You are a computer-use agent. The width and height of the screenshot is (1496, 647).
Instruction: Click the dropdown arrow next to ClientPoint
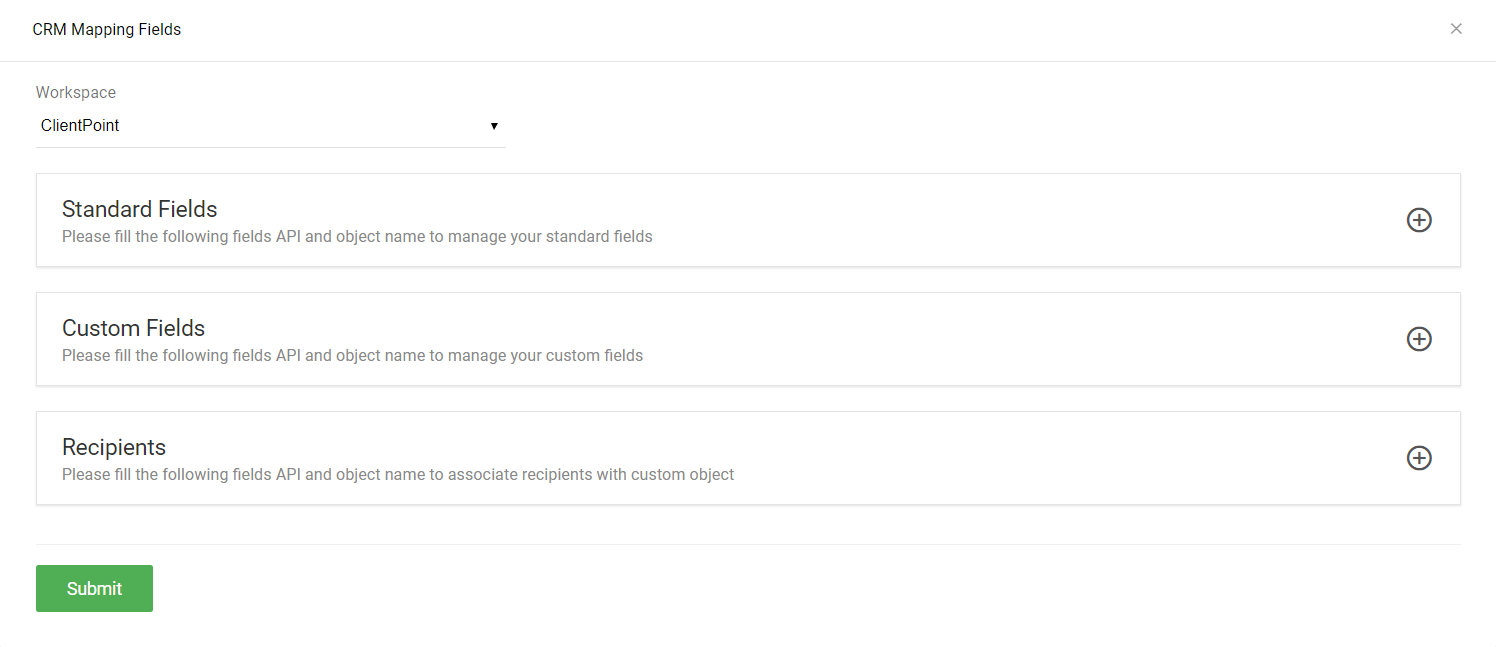494,125
